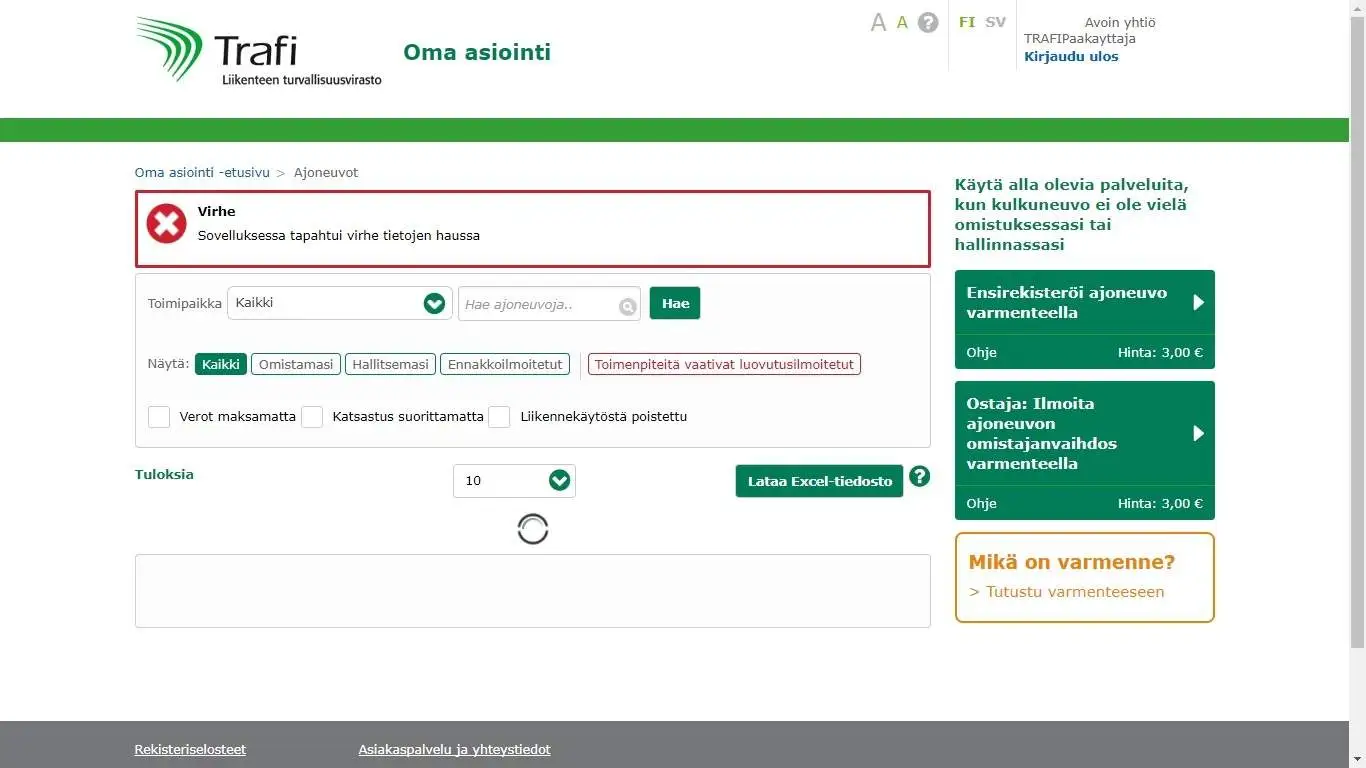This screenshot has width=1366, height=768.
Task: Click the Oma asiointi heading
Action: pyautogui.click(x=477, y=52)
